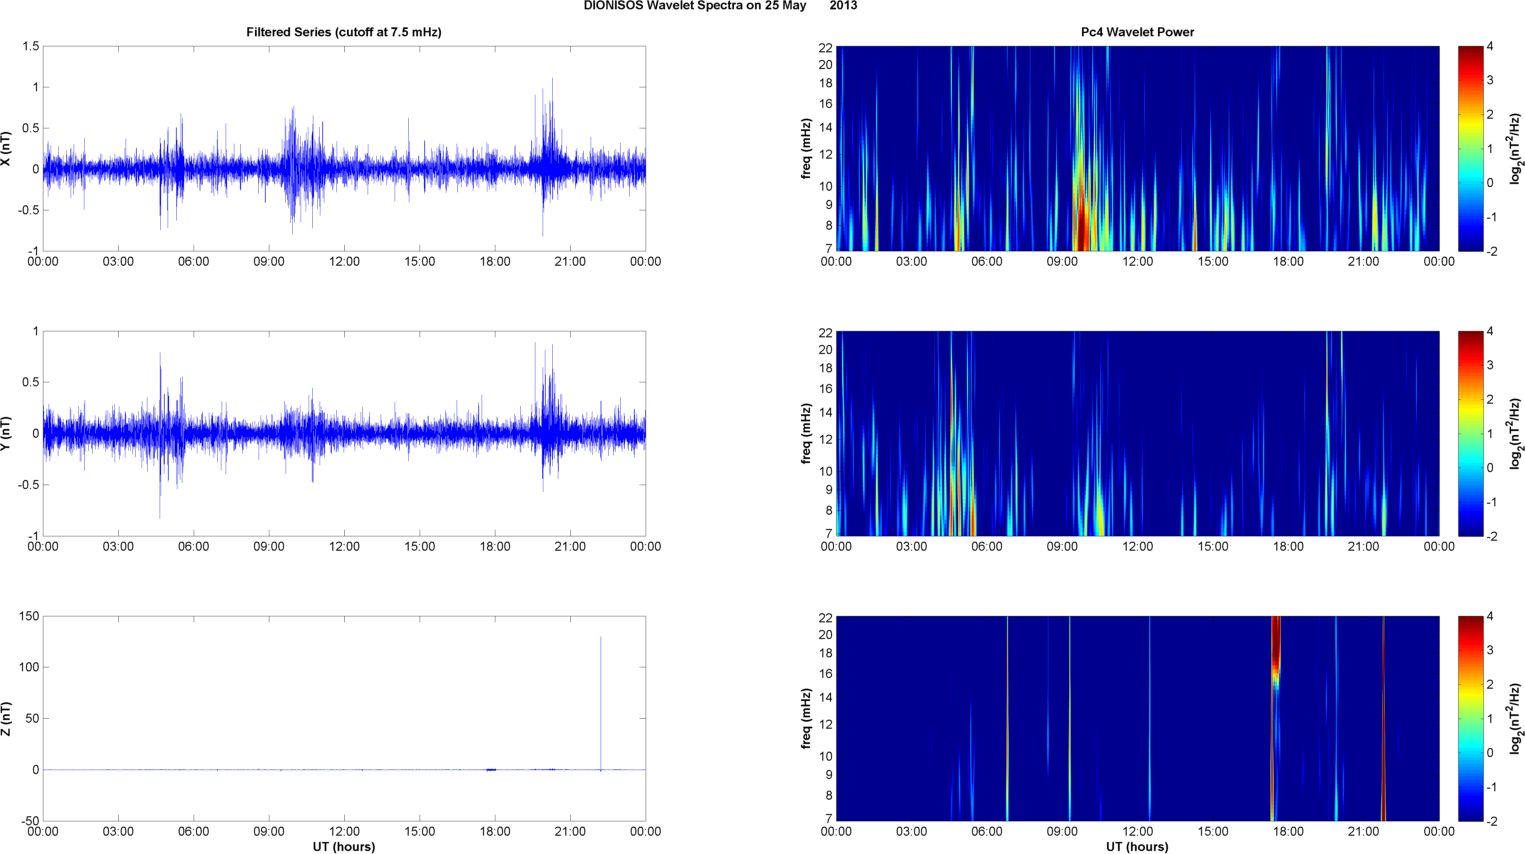Click the '15:00' tick under the bottom spectrogram

1213,832
